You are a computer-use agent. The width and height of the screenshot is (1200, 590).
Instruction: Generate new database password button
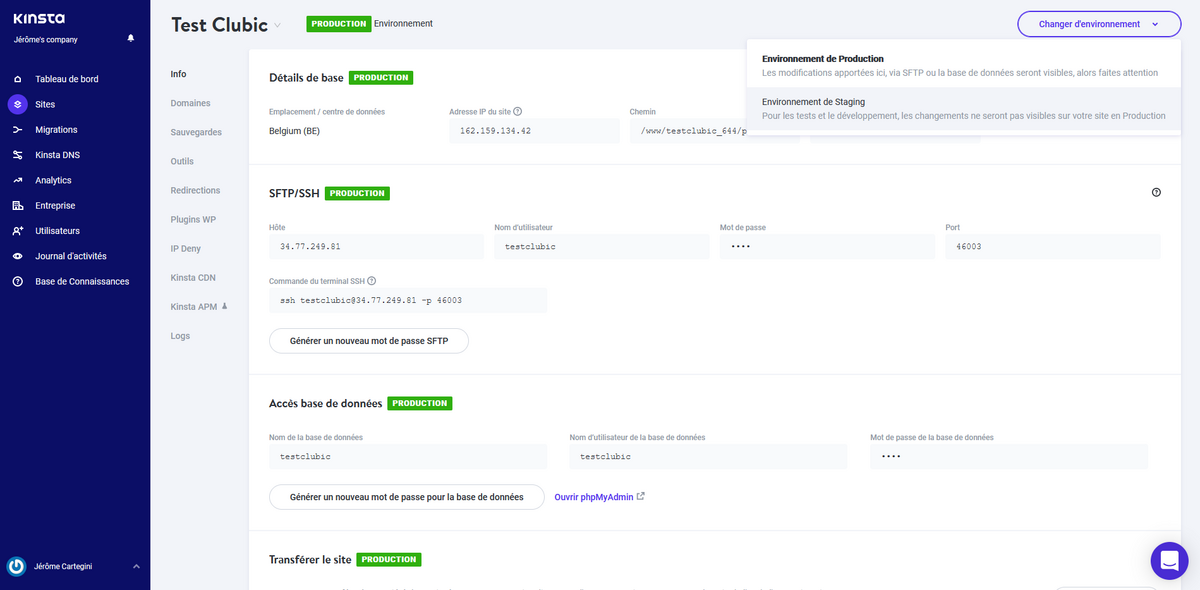click(x=406, y=497)
